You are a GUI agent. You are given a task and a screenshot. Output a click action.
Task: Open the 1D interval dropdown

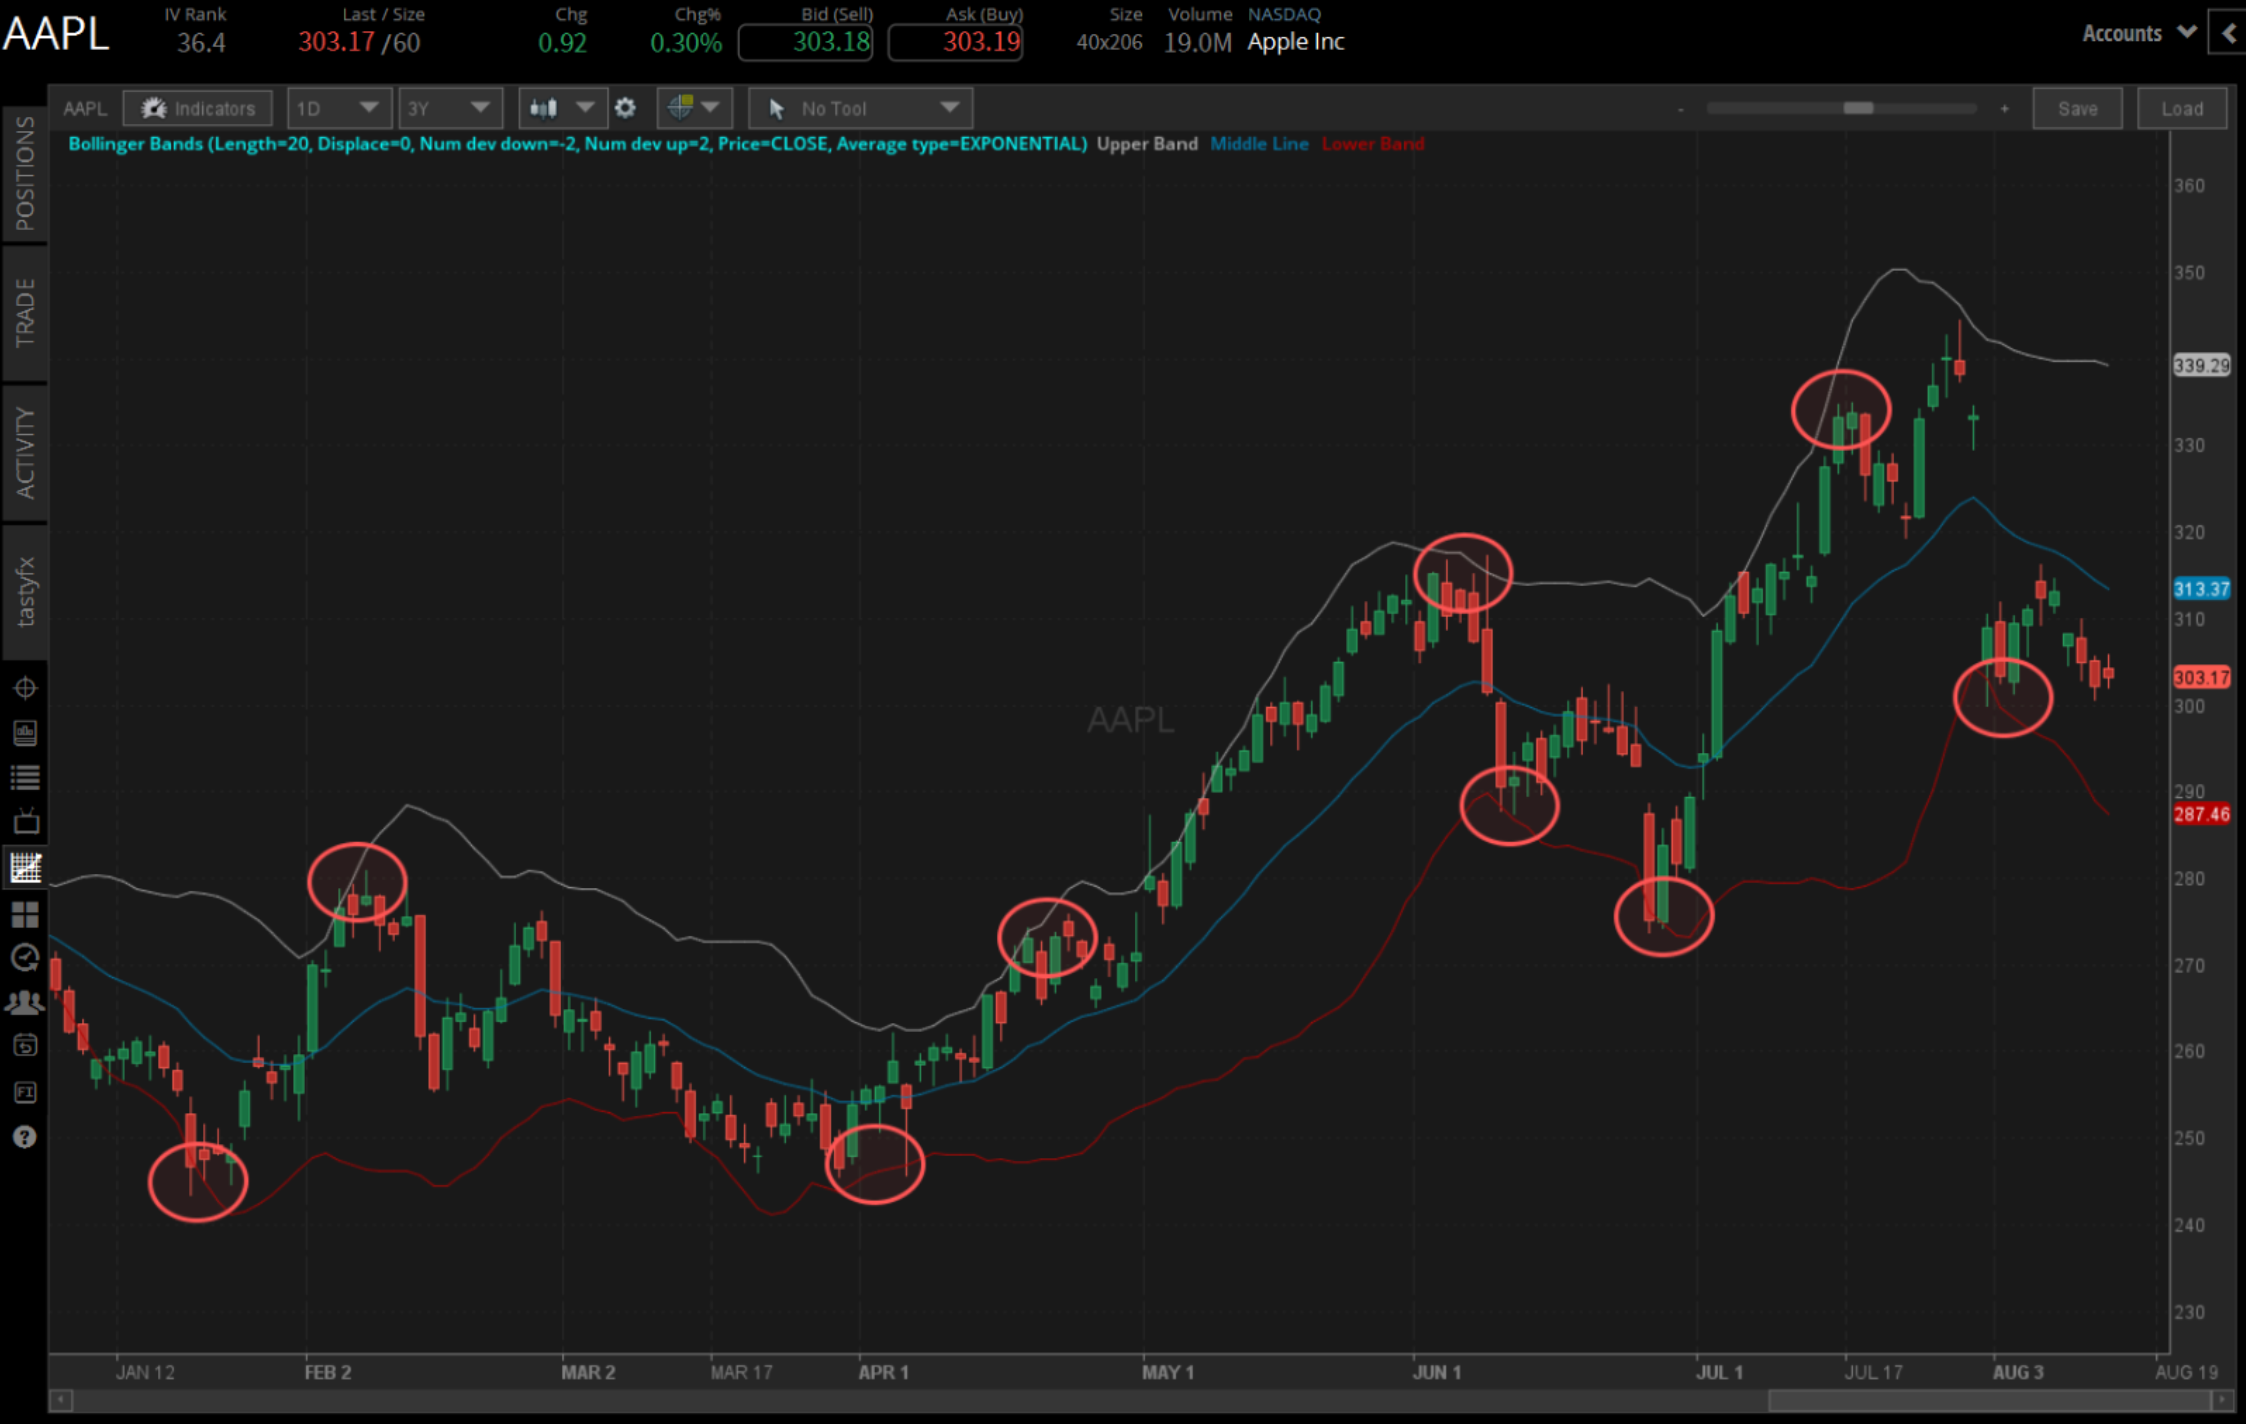click(x=339, y=108)
